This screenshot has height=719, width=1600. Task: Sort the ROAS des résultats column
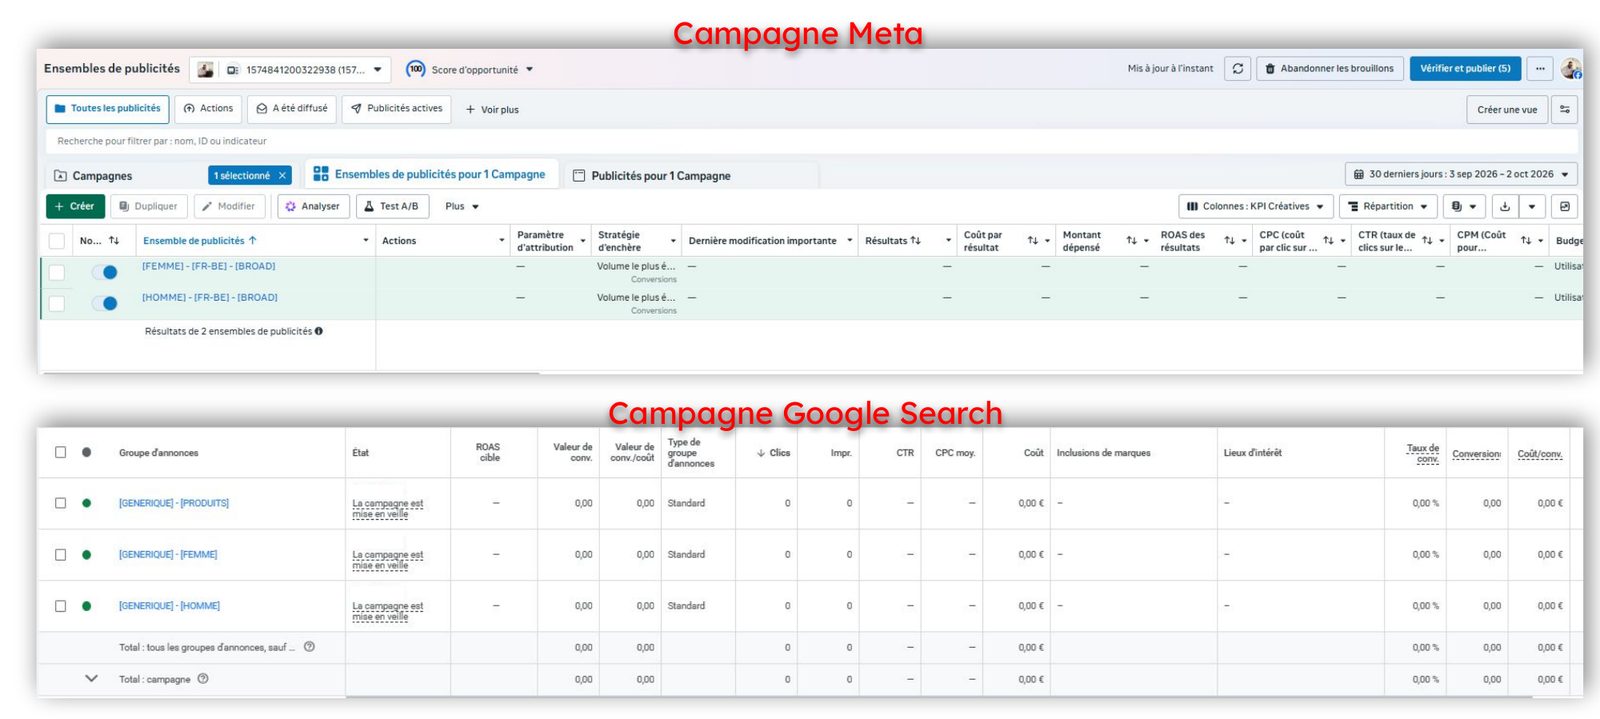1230,241
